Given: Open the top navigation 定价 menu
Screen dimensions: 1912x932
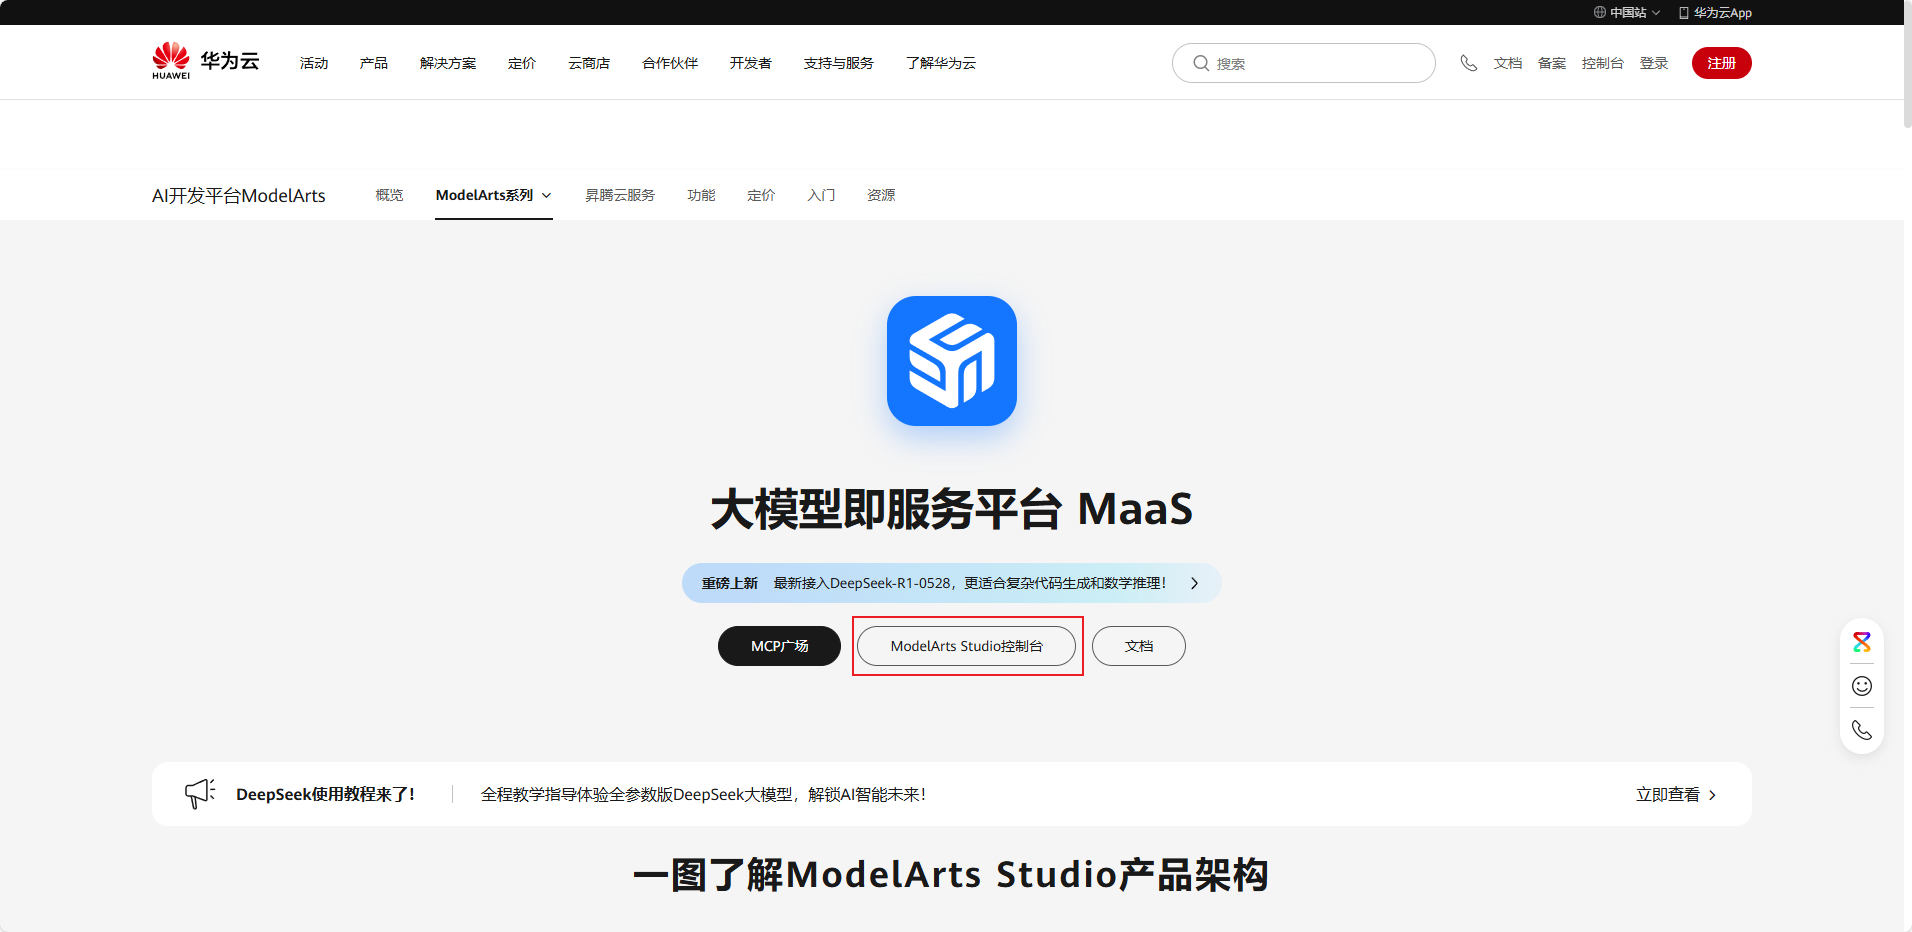Looking at the screenshot, I should [522, 63].
